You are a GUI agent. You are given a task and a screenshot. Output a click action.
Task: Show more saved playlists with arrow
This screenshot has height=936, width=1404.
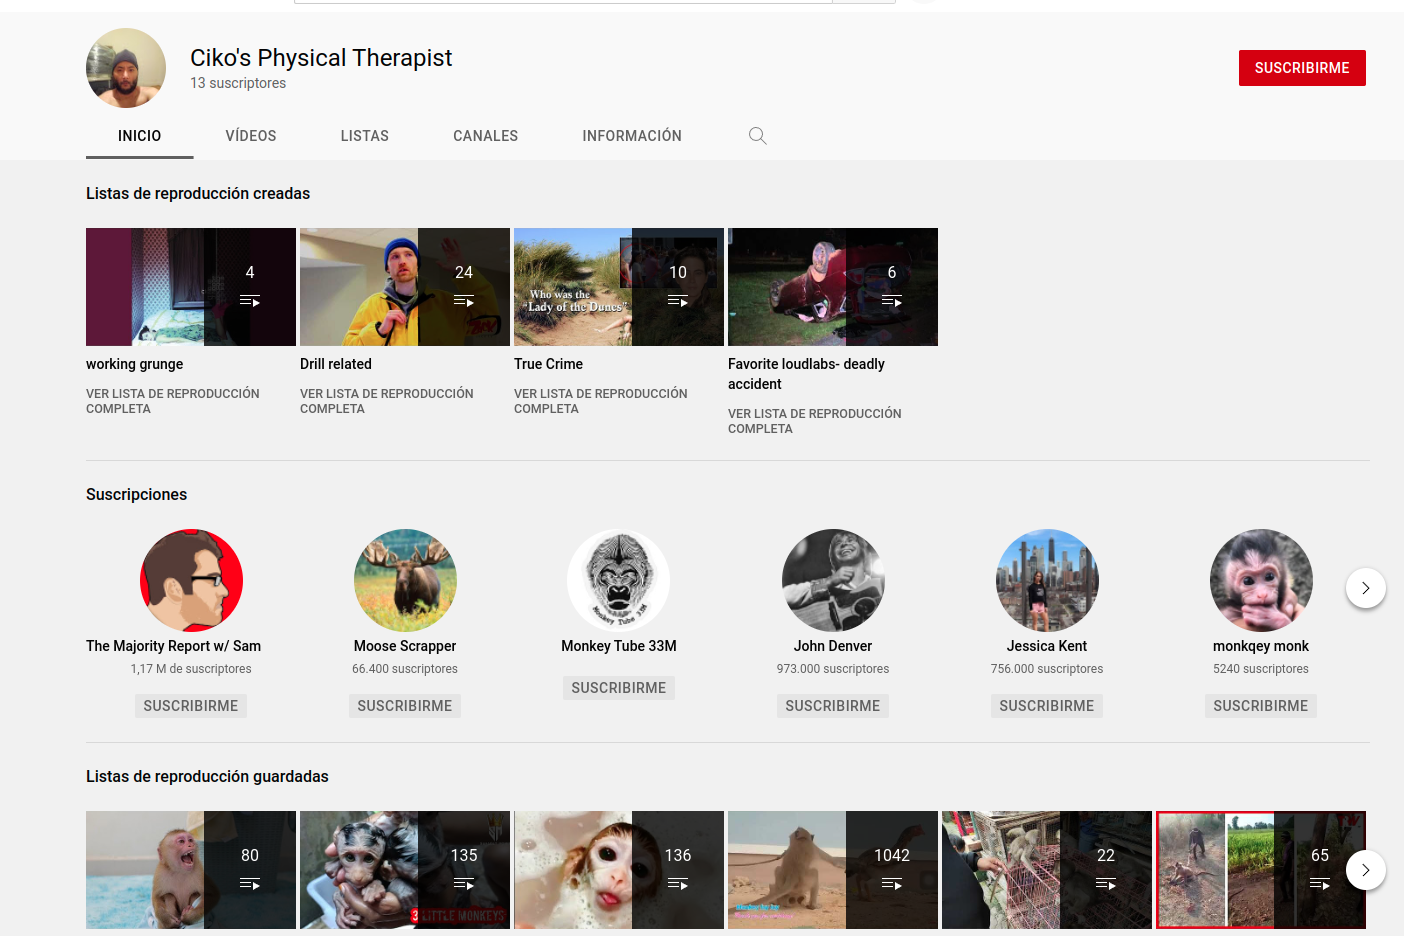pyautogui.click(x=1365, y=870)
